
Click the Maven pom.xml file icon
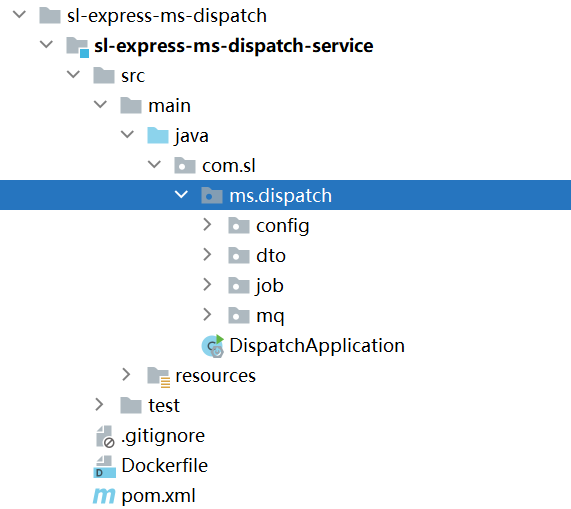pos(104,496)
